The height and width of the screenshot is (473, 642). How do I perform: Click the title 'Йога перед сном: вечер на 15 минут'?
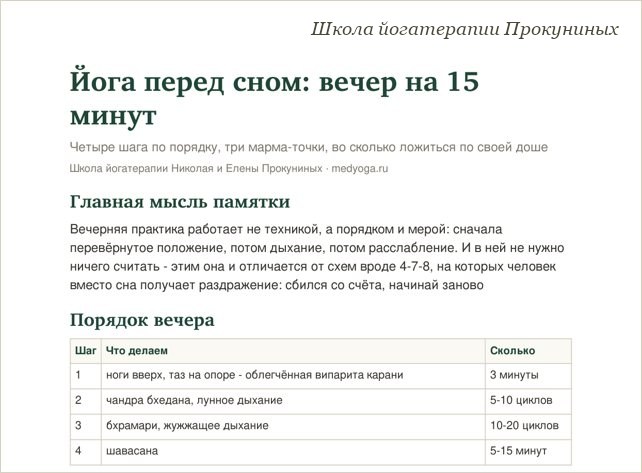[x=274, y=98]
